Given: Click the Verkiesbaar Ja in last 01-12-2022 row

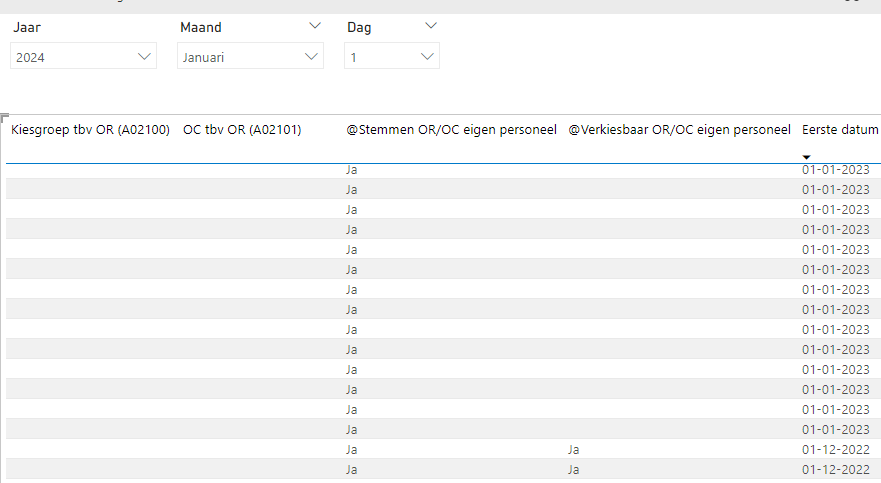Looking at the screenshot, I should point(573,470).
